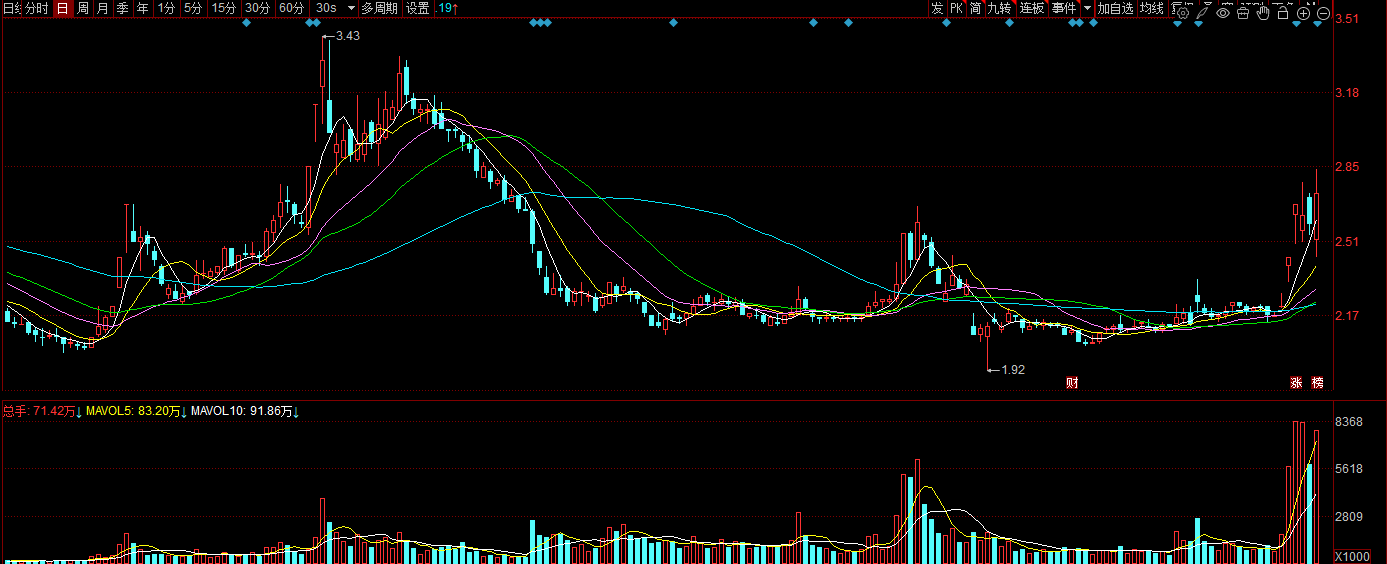Click the MAVOL5 83.20万 indicator label

[138, 411]
